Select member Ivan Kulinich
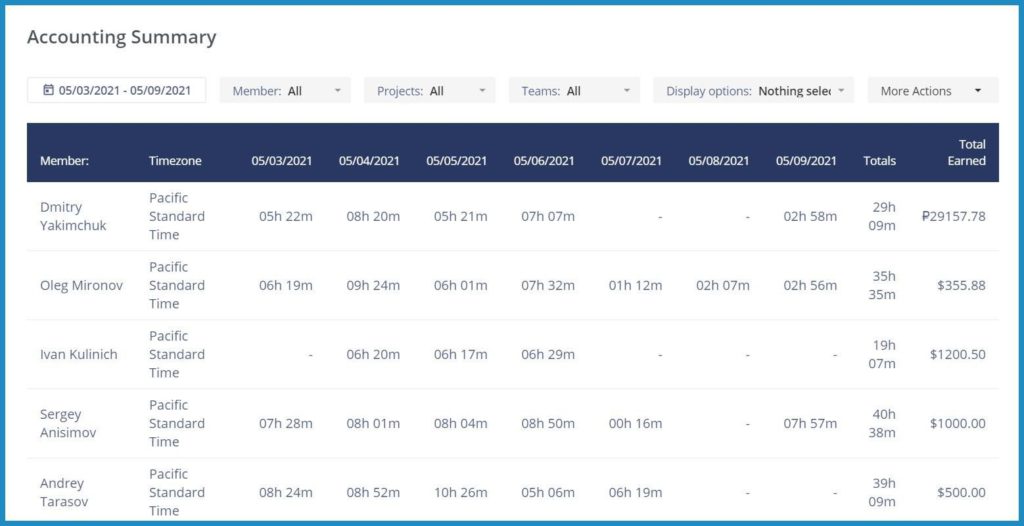1024x526 pixels. point(78,354)
